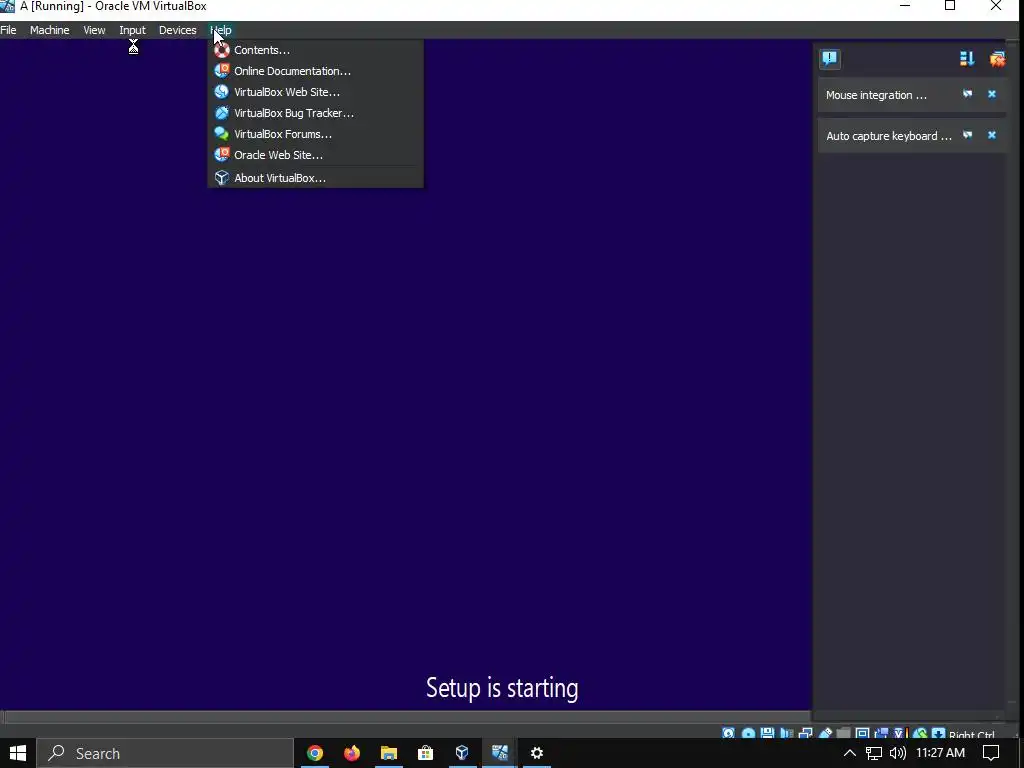Open About VirtualBox… dialog entry
1024x768 pixels.
[315, 178]
